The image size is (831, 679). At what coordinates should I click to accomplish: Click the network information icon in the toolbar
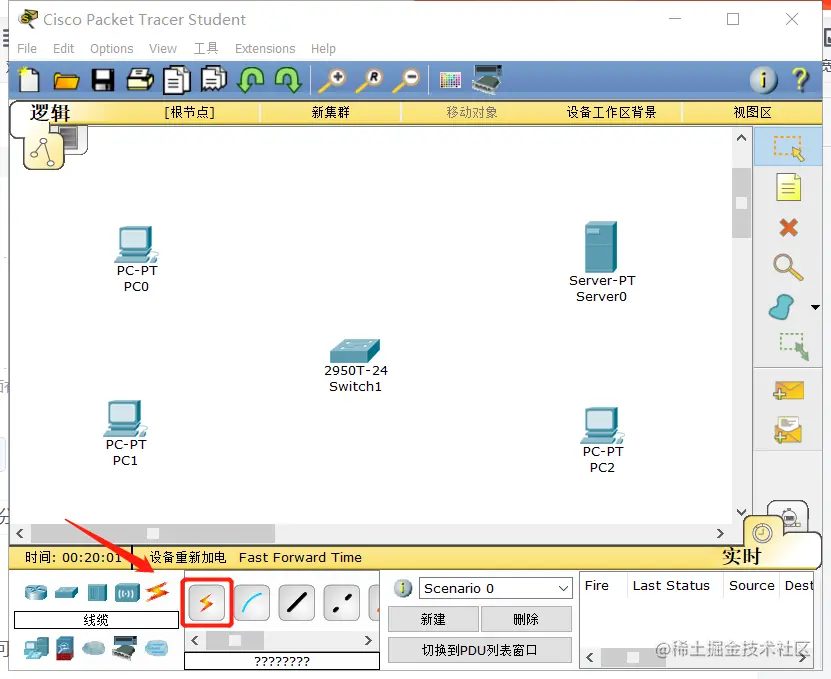click(x=764, y=80)
